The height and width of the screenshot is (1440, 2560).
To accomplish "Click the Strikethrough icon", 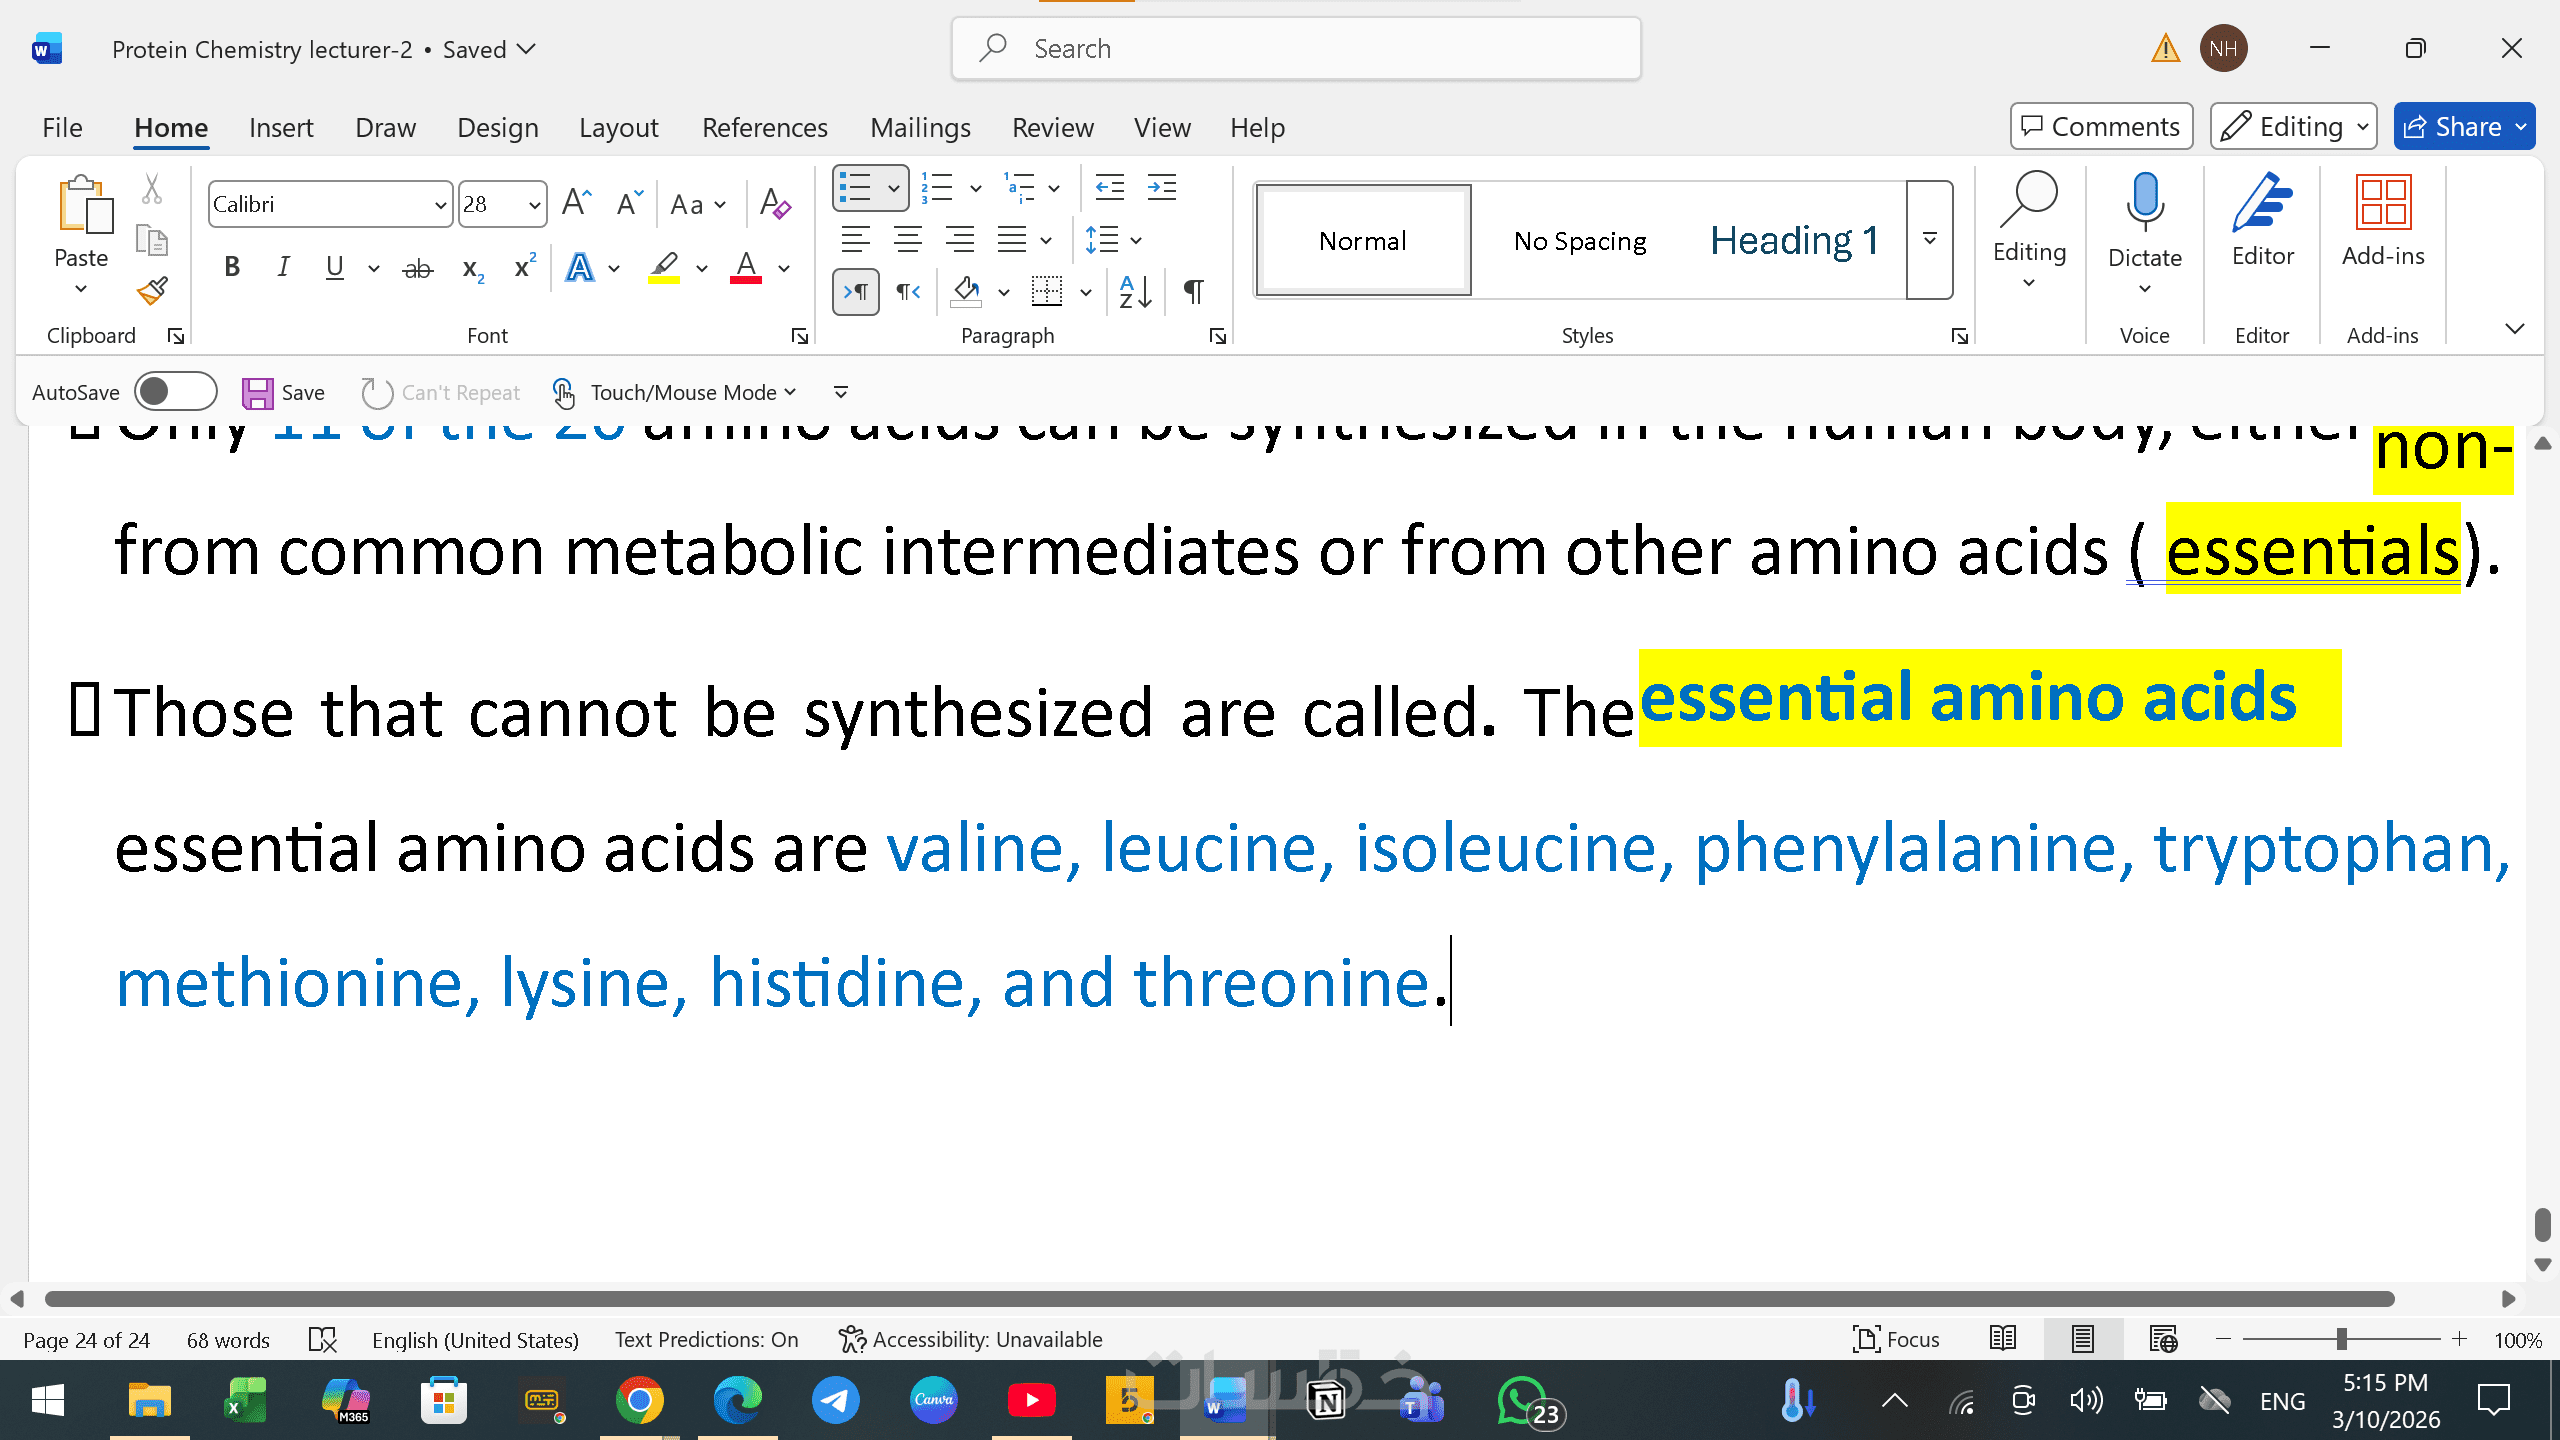I will [417, 268].
